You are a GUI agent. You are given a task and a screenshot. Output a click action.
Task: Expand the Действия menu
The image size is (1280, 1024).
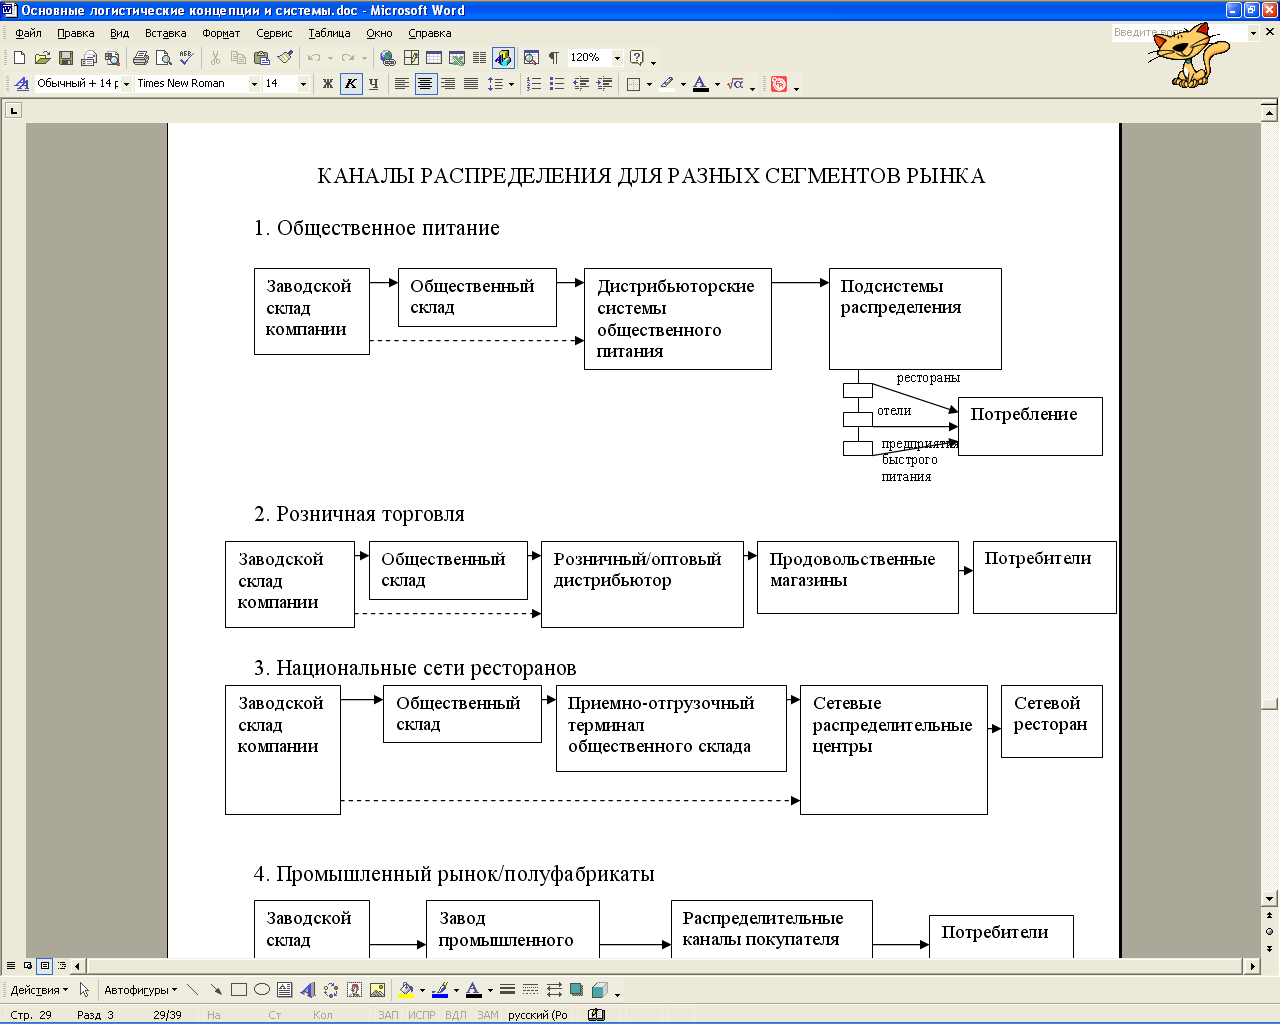coord(39,990)
